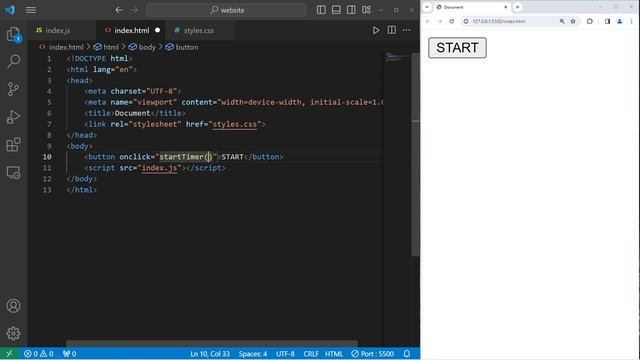The height and width of the screenshot is (360, 640).
Task: Go back in editor navigation history
Action: click(119, 10)
